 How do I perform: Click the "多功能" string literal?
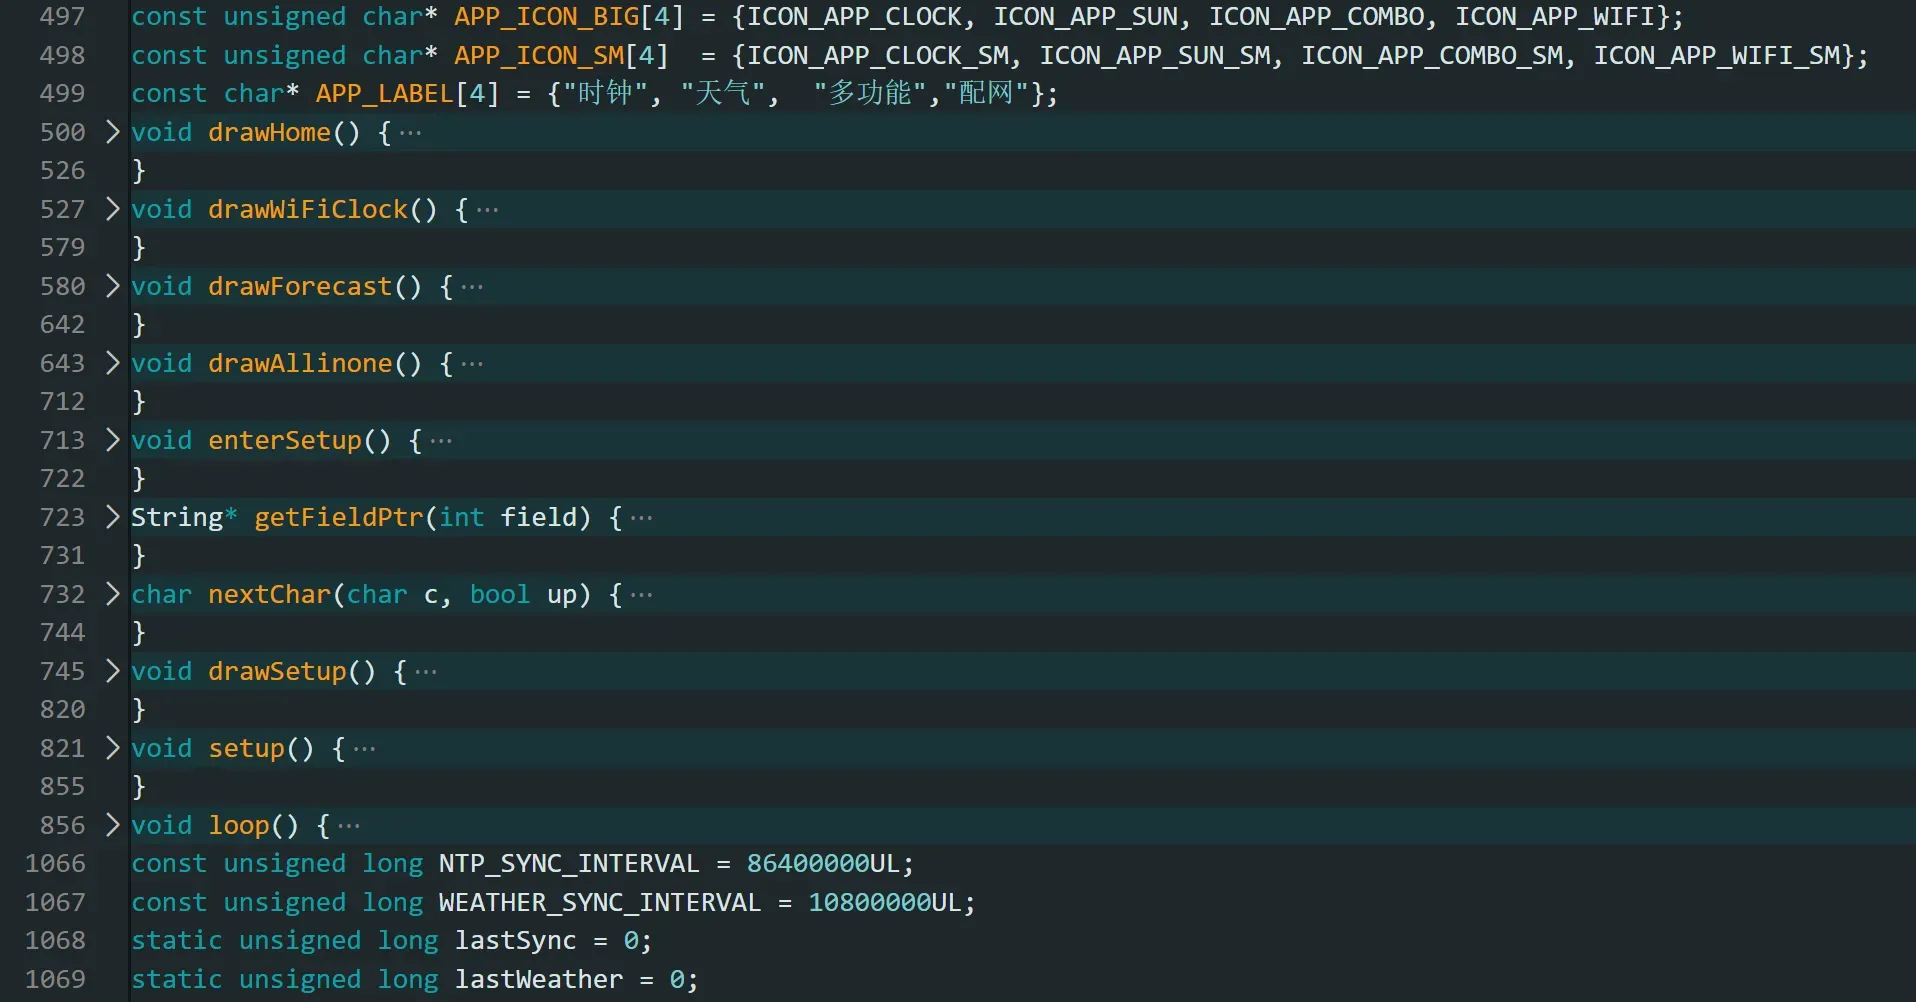(x=870, y=93)
